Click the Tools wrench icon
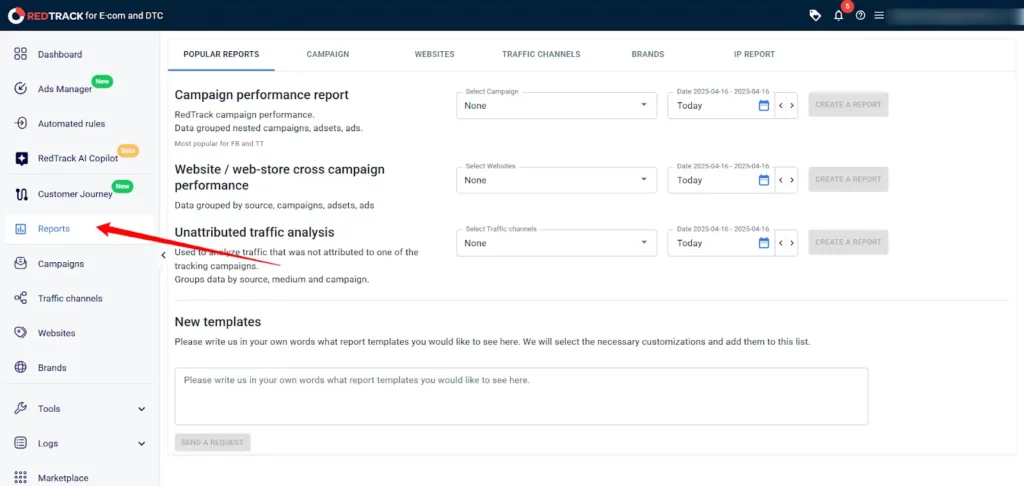The width and height of the screenshot is (1024, 486). [x=20, y=409]
